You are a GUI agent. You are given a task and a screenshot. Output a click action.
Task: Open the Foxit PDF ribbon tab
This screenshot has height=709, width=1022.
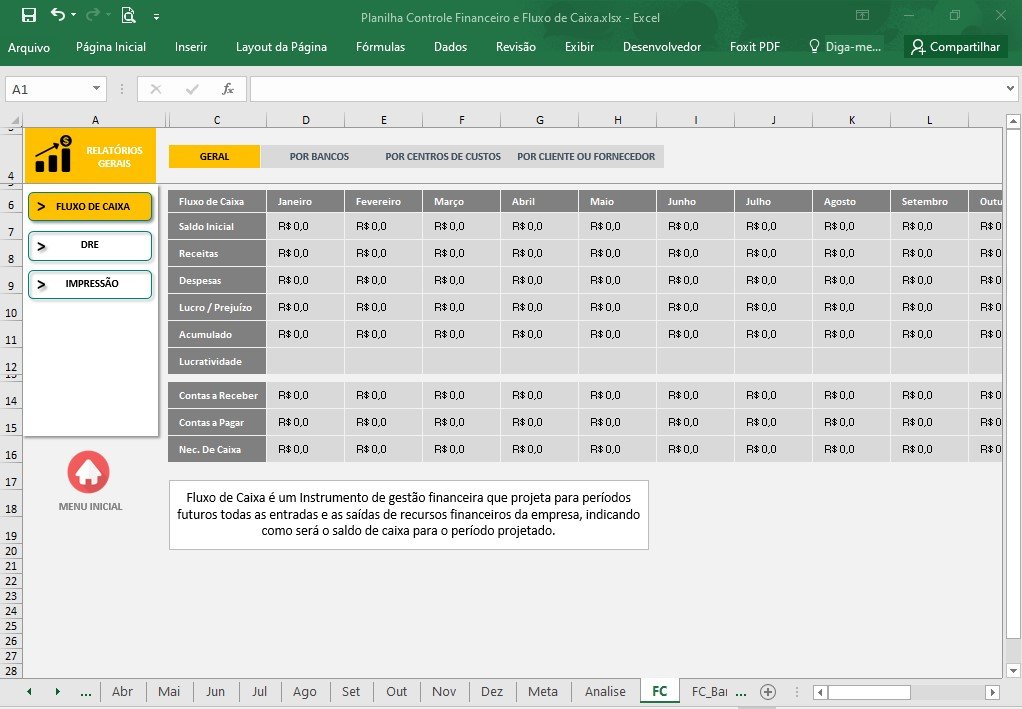(x=755, y=47)
